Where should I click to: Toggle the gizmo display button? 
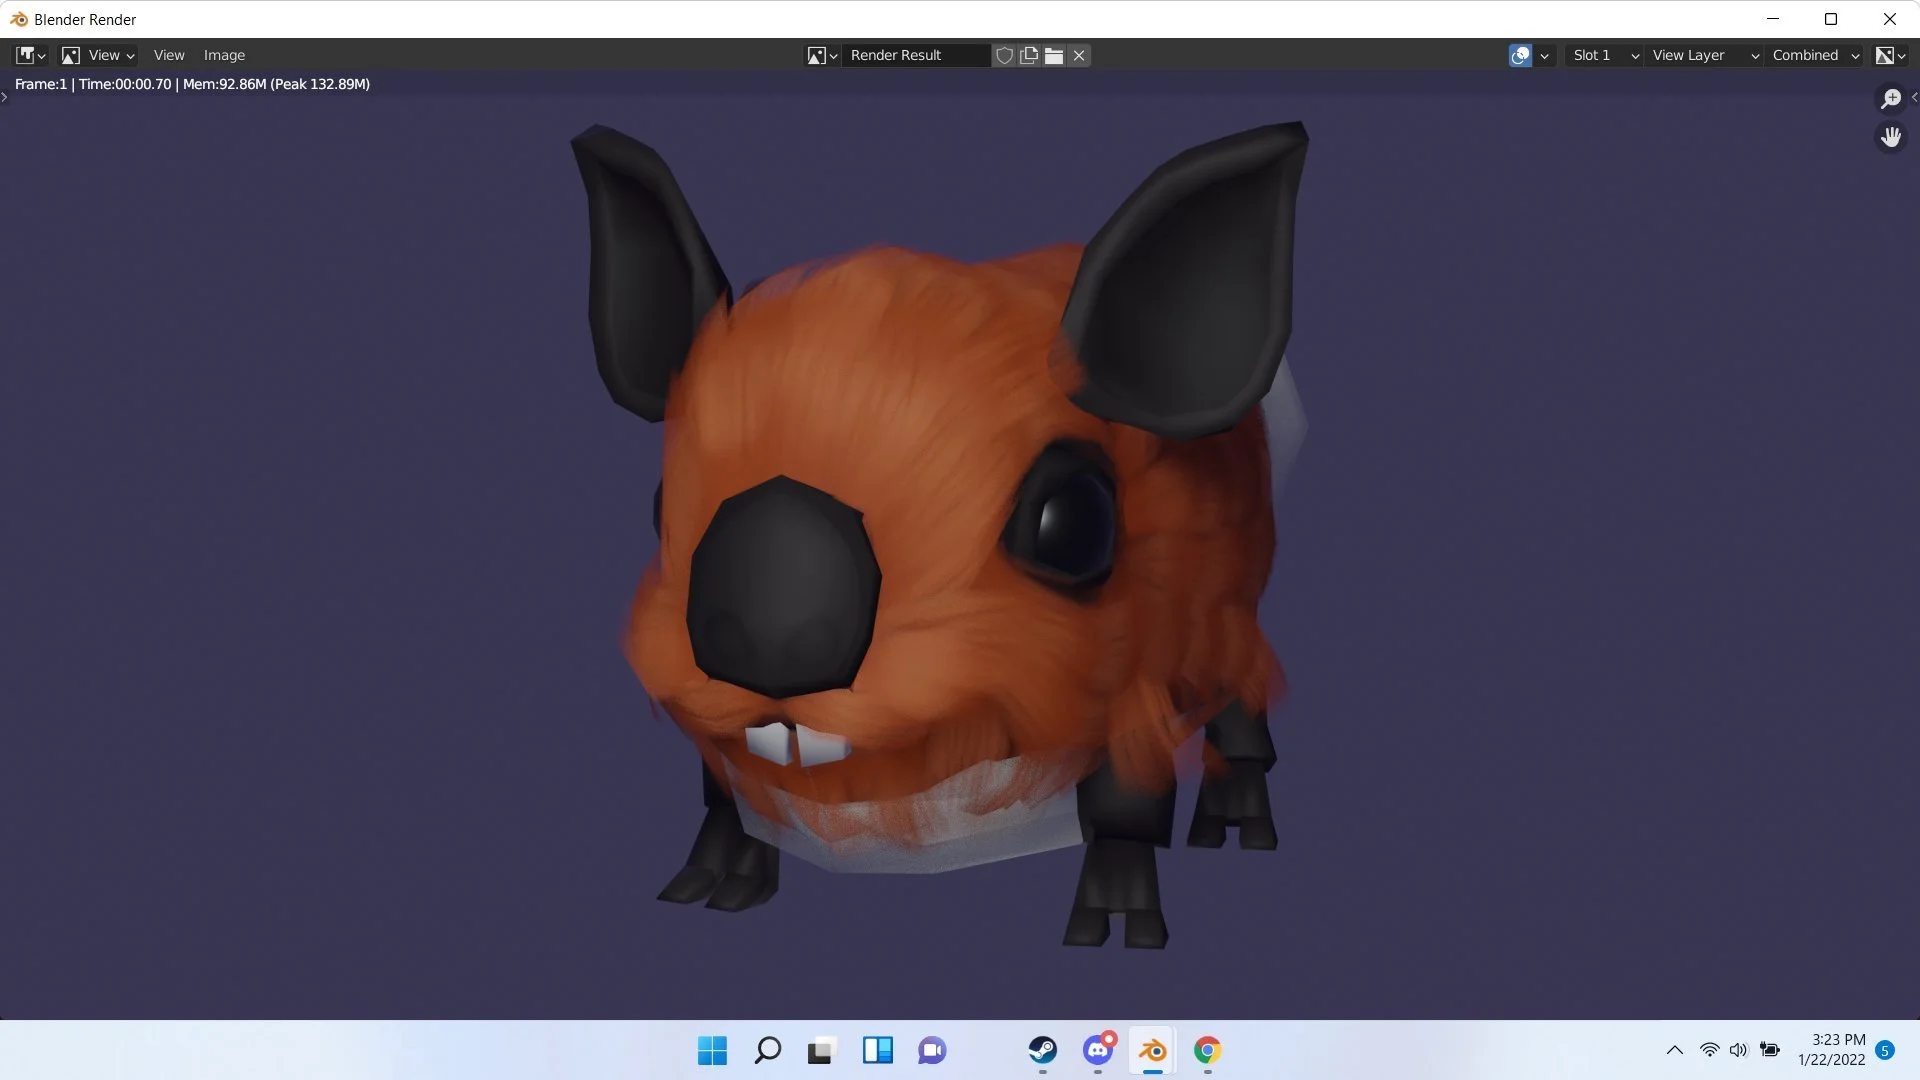pyautogui.click(x=1520, y=55)
